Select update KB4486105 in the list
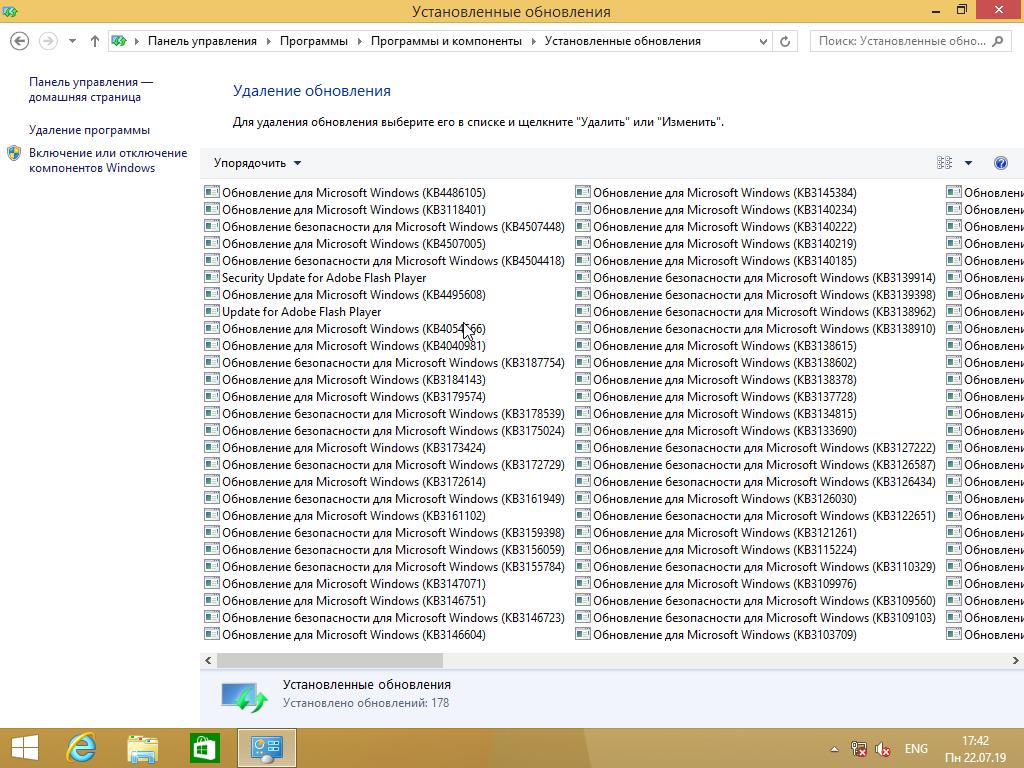 353,193
